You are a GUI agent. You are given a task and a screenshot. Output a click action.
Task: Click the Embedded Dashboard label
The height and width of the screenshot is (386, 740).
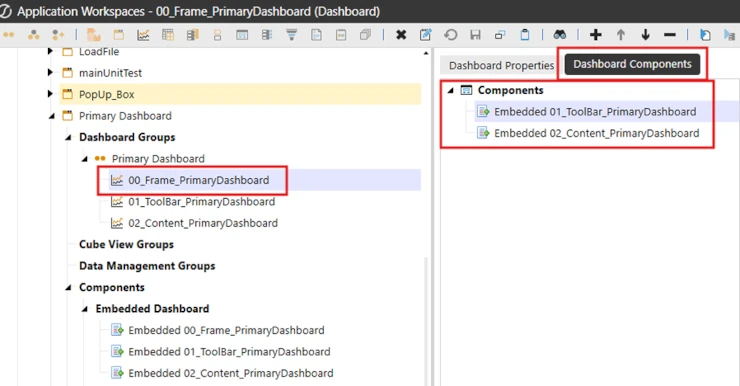tap(152, 309)
